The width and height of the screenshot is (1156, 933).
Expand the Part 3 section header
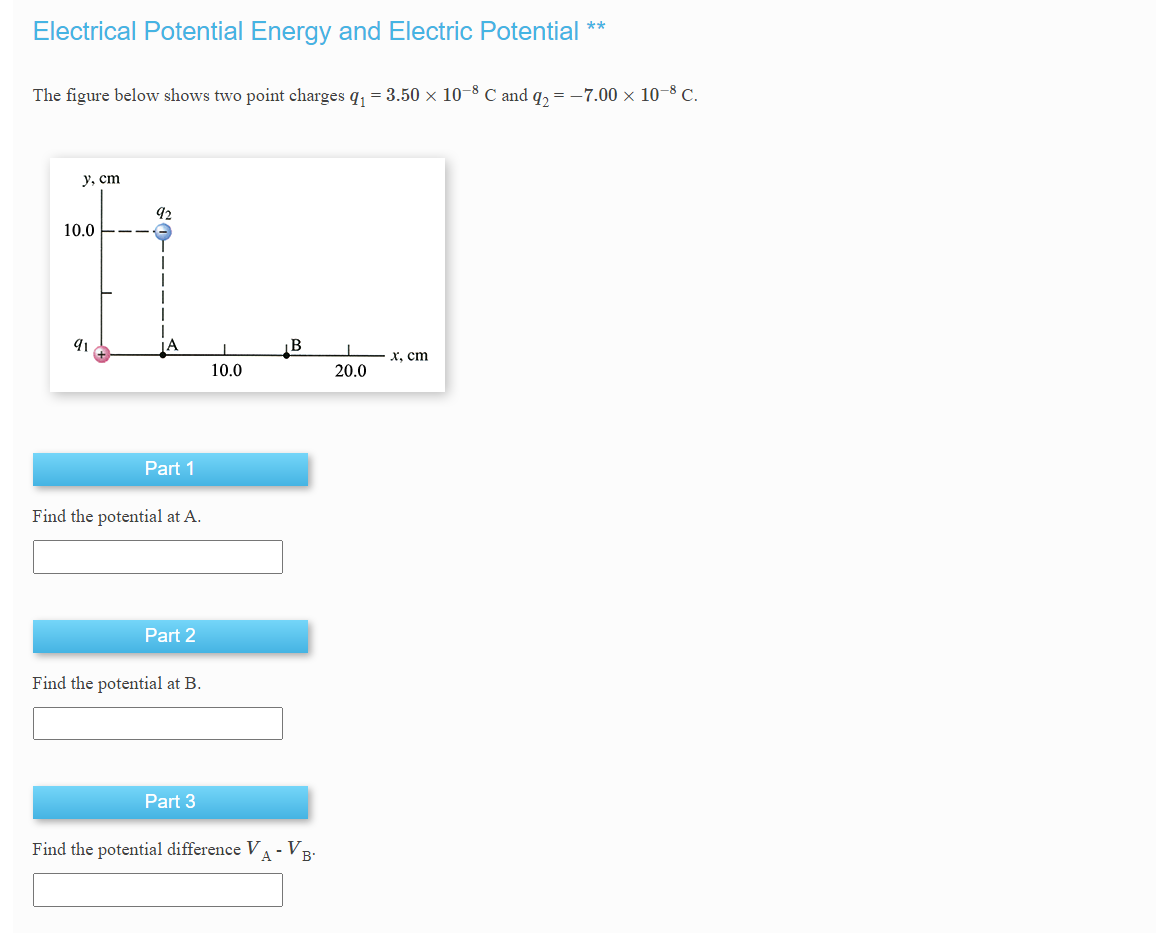[x=170, y=802]
